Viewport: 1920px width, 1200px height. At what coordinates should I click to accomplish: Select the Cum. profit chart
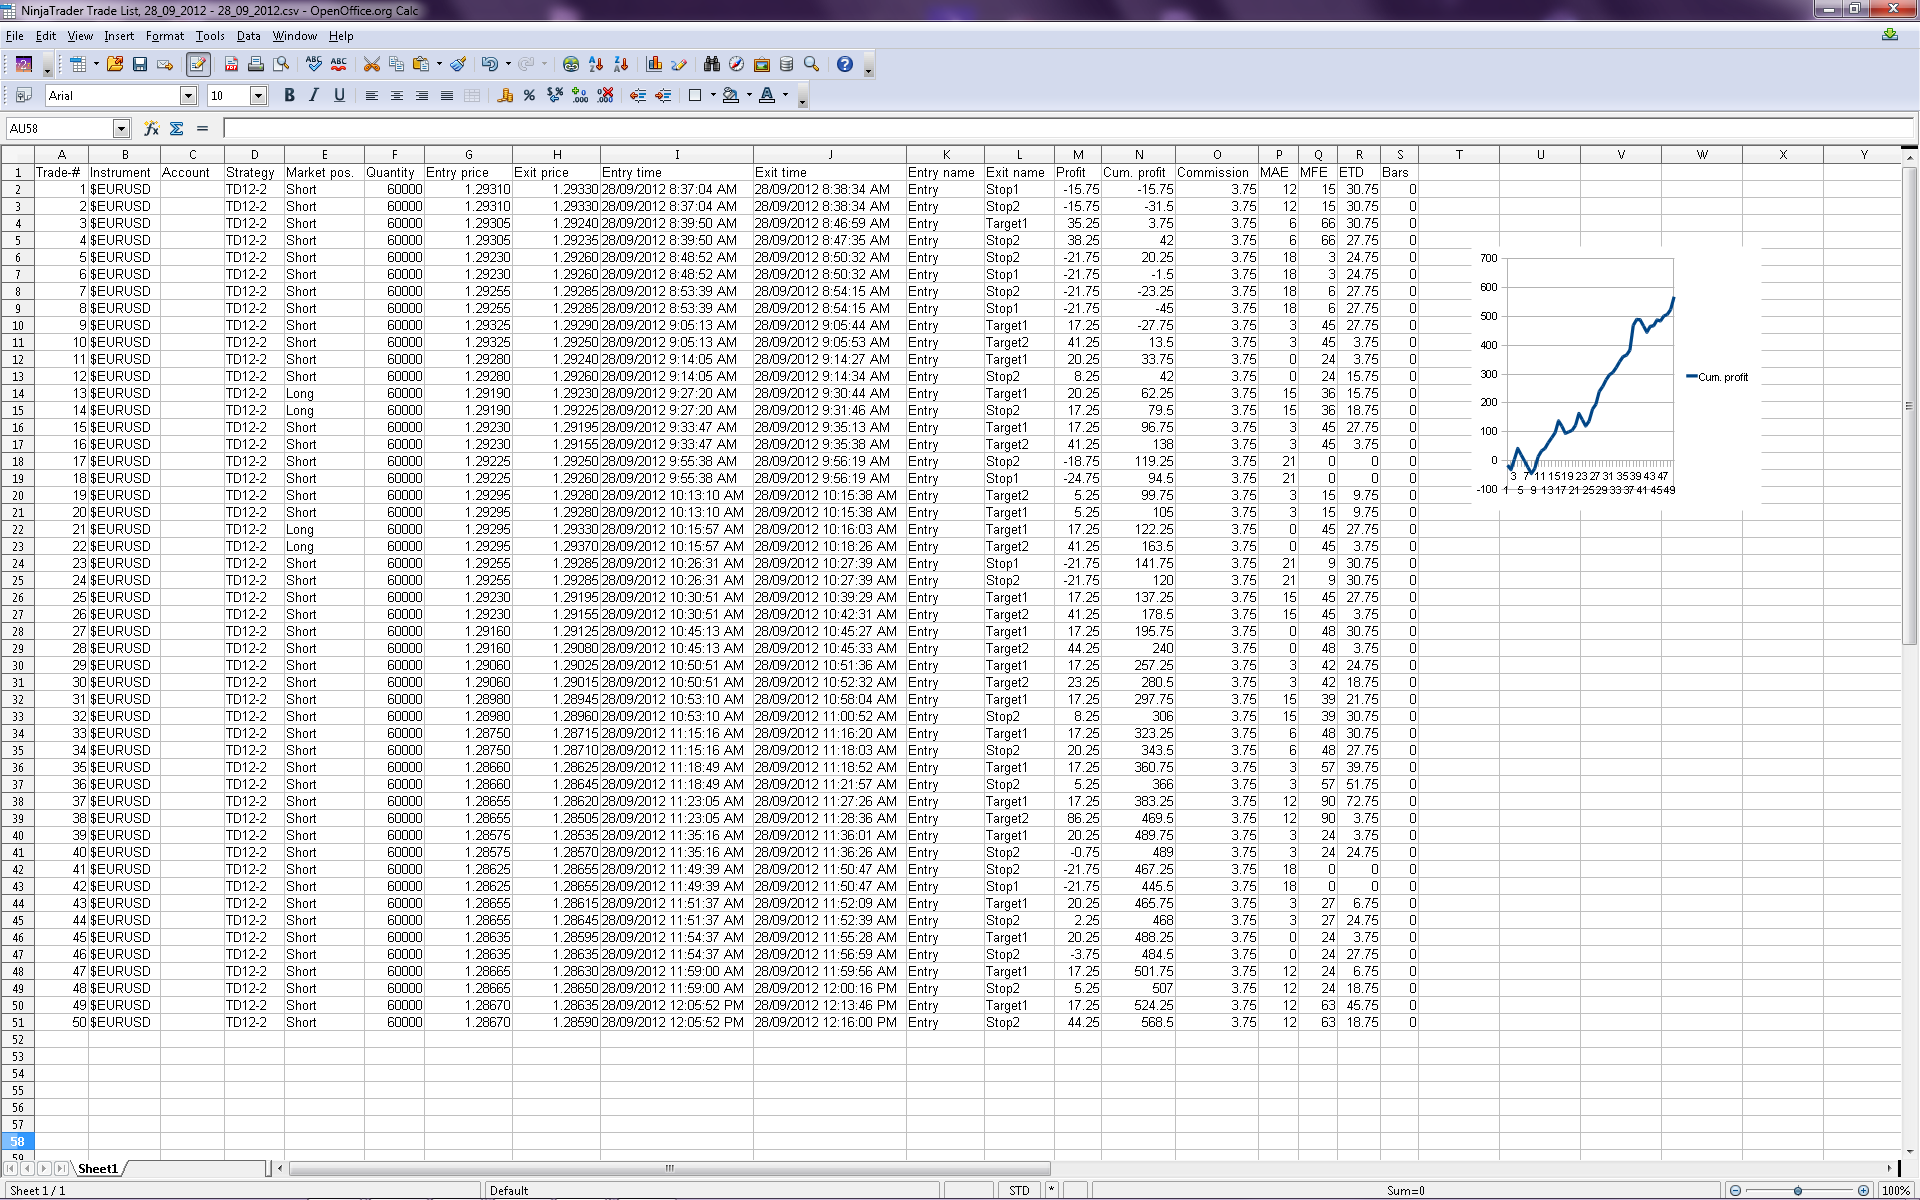(1615, 378)
